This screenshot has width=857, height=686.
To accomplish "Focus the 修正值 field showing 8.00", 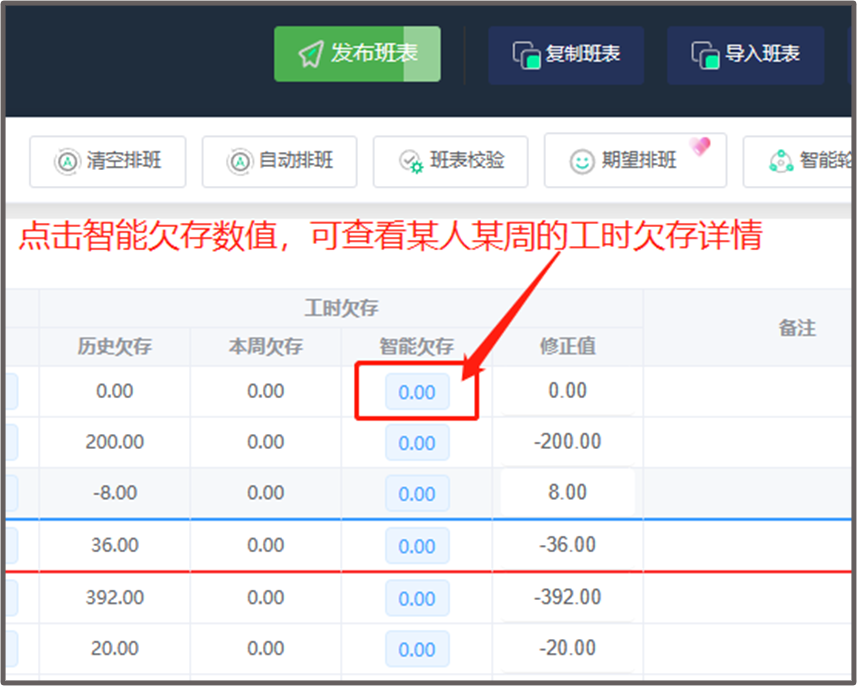I will click(x=568, y=493).
